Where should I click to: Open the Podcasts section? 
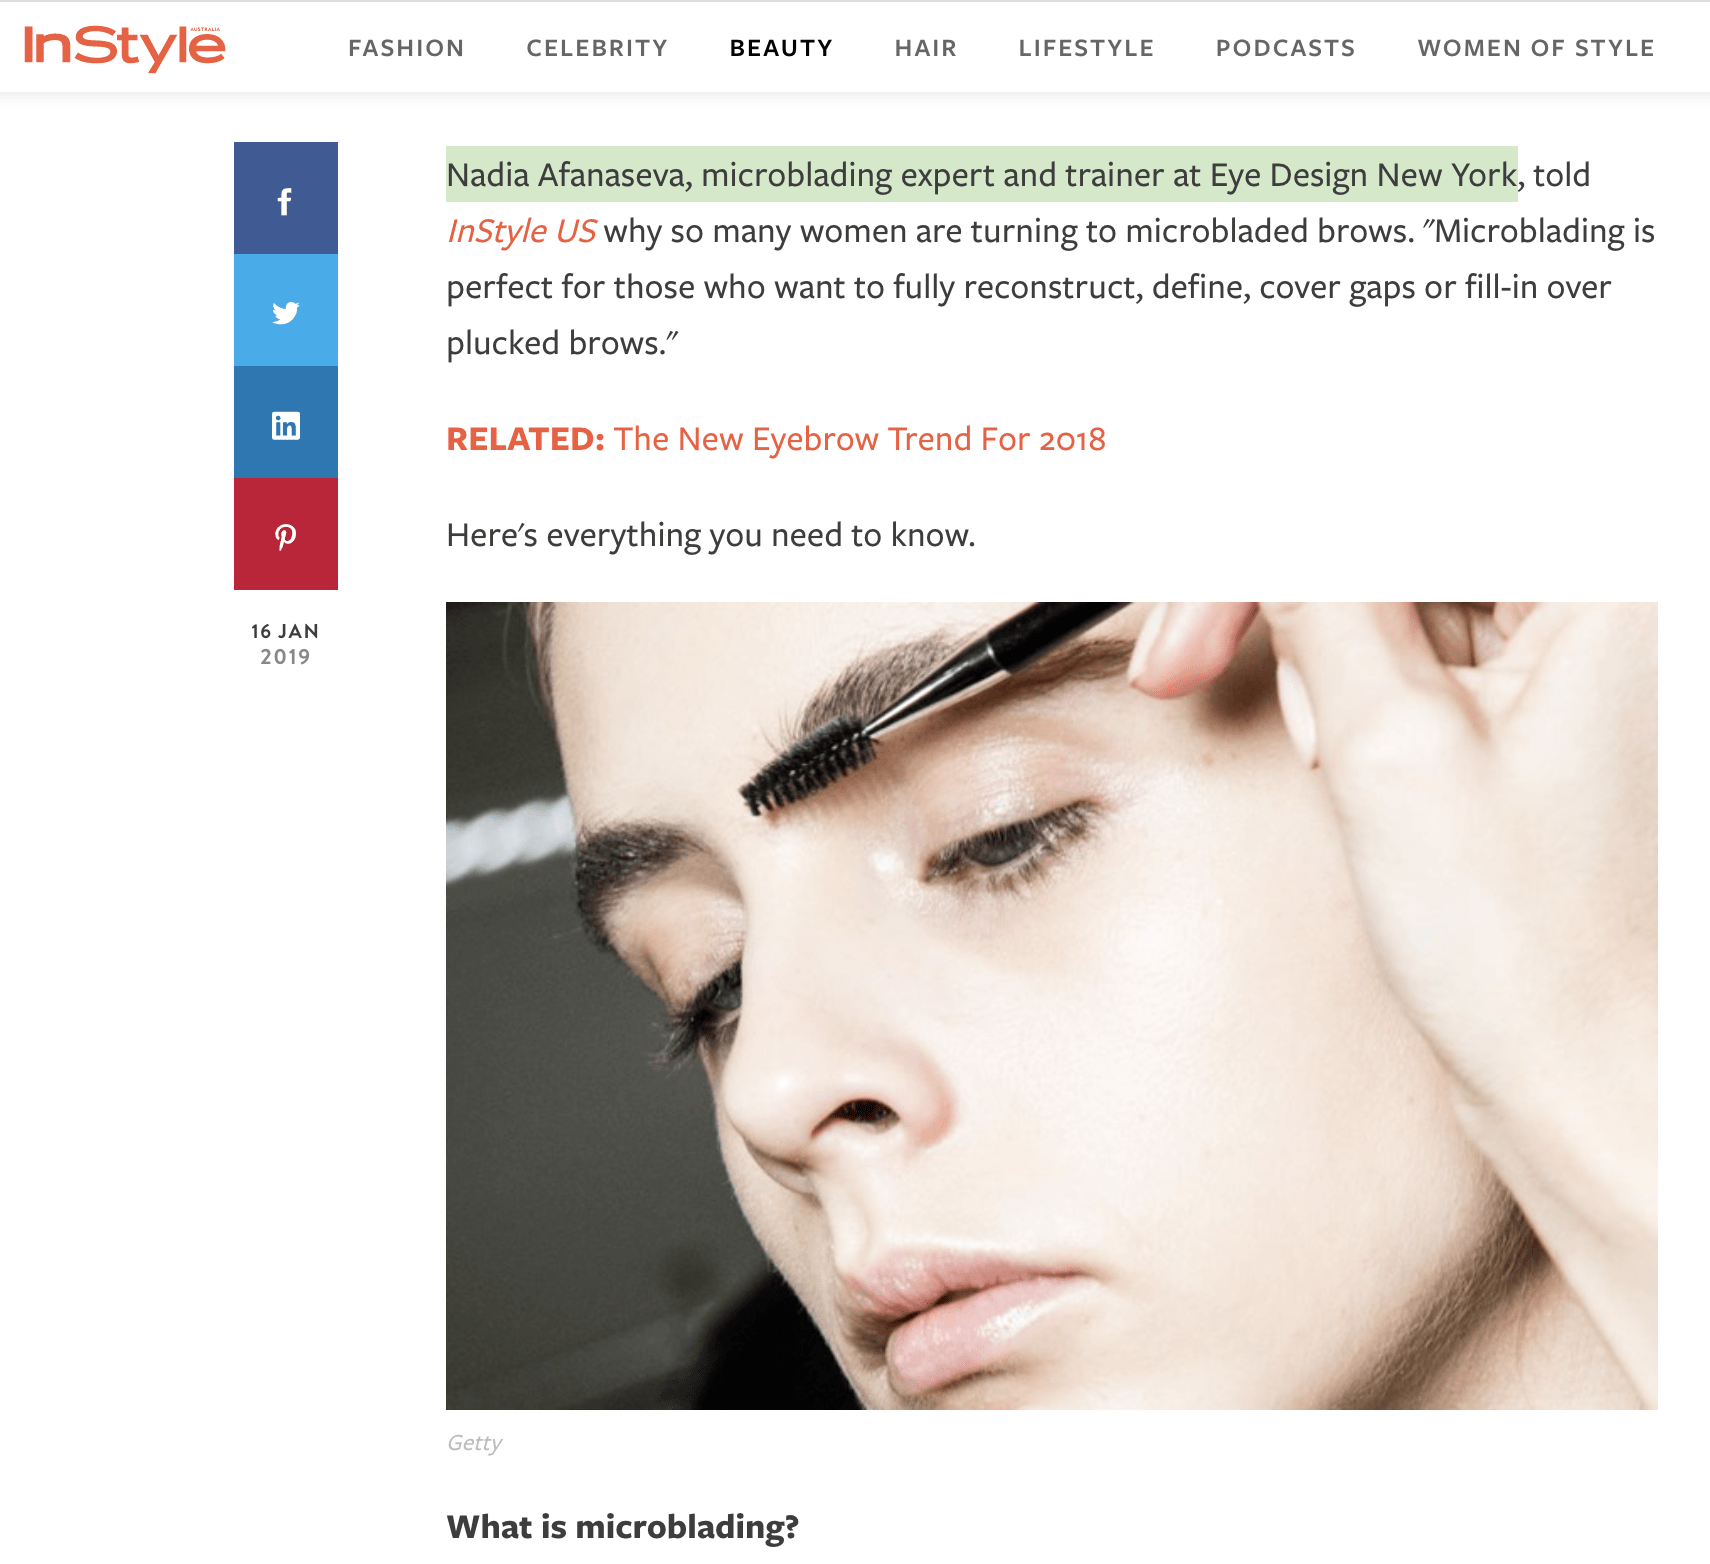point(1286,48)
